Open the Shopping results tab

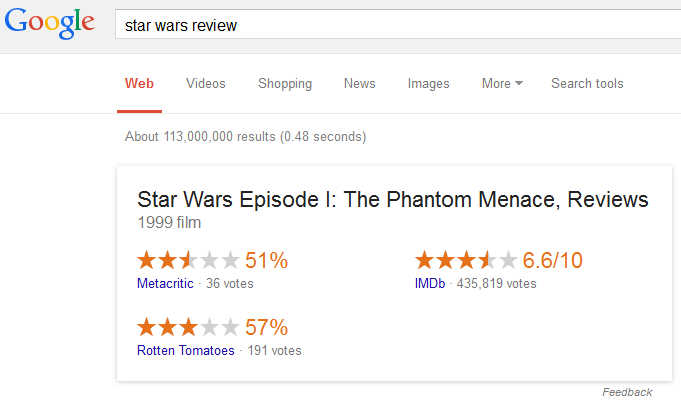tap(285, 84)
